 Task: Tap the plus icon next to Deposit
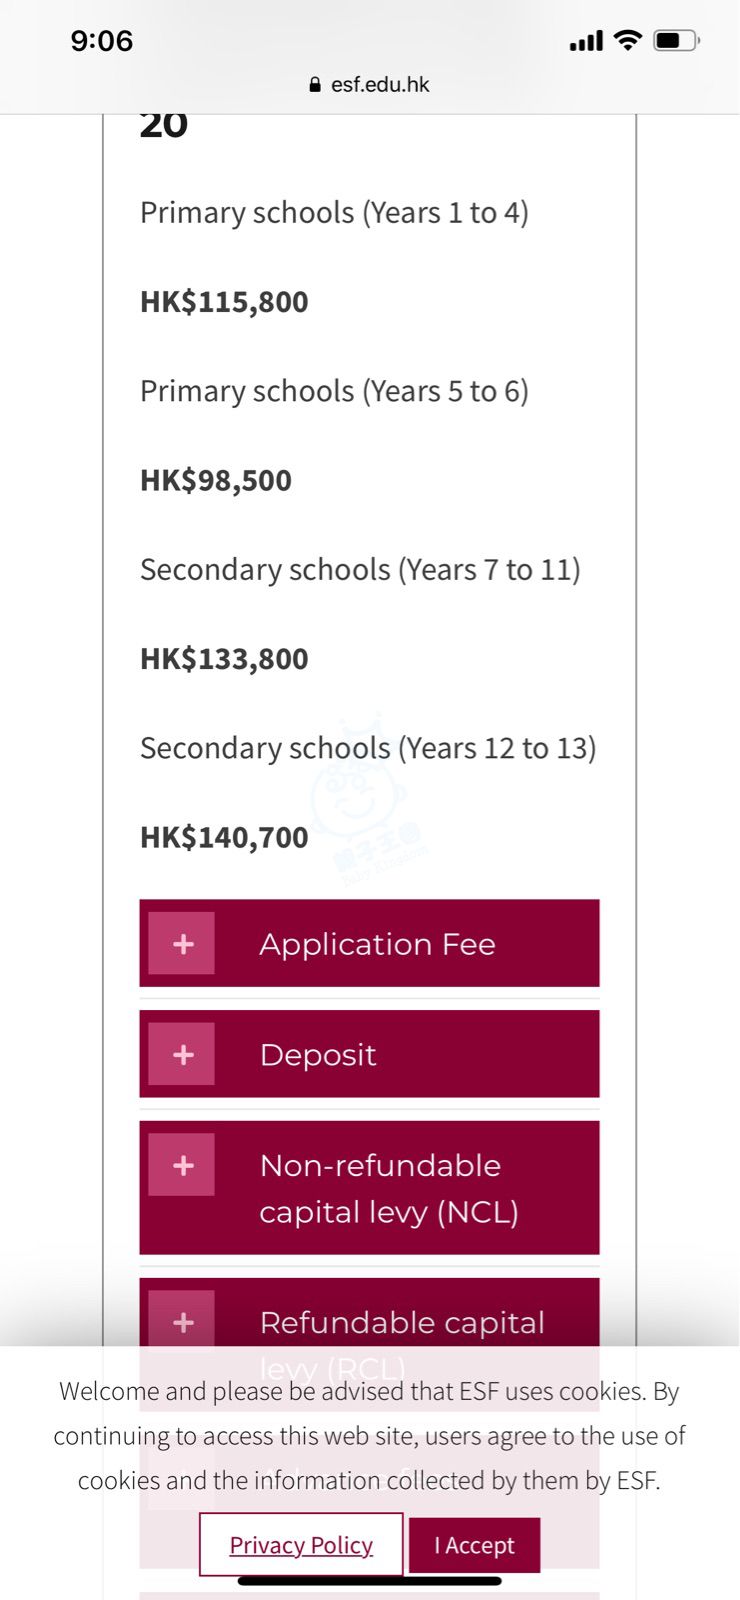tap(182, 1055)
